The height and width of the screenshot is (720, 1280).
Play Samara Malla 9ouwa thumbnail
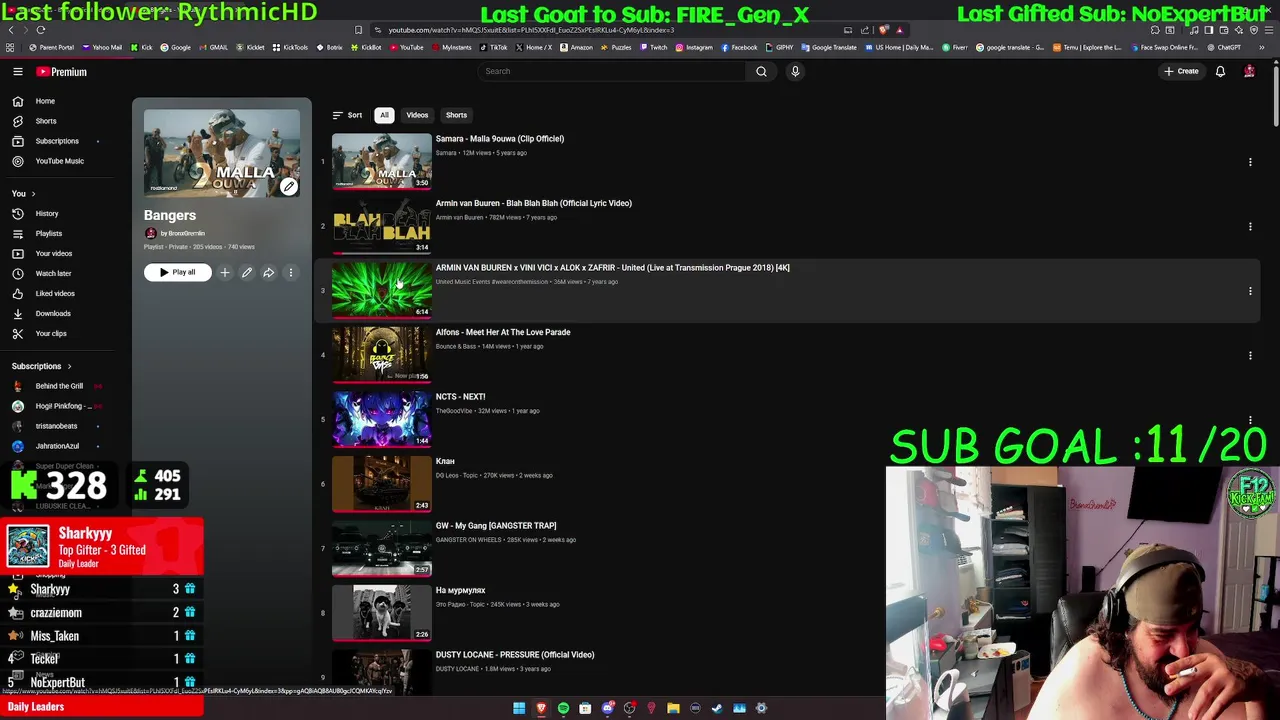[382, 161]
